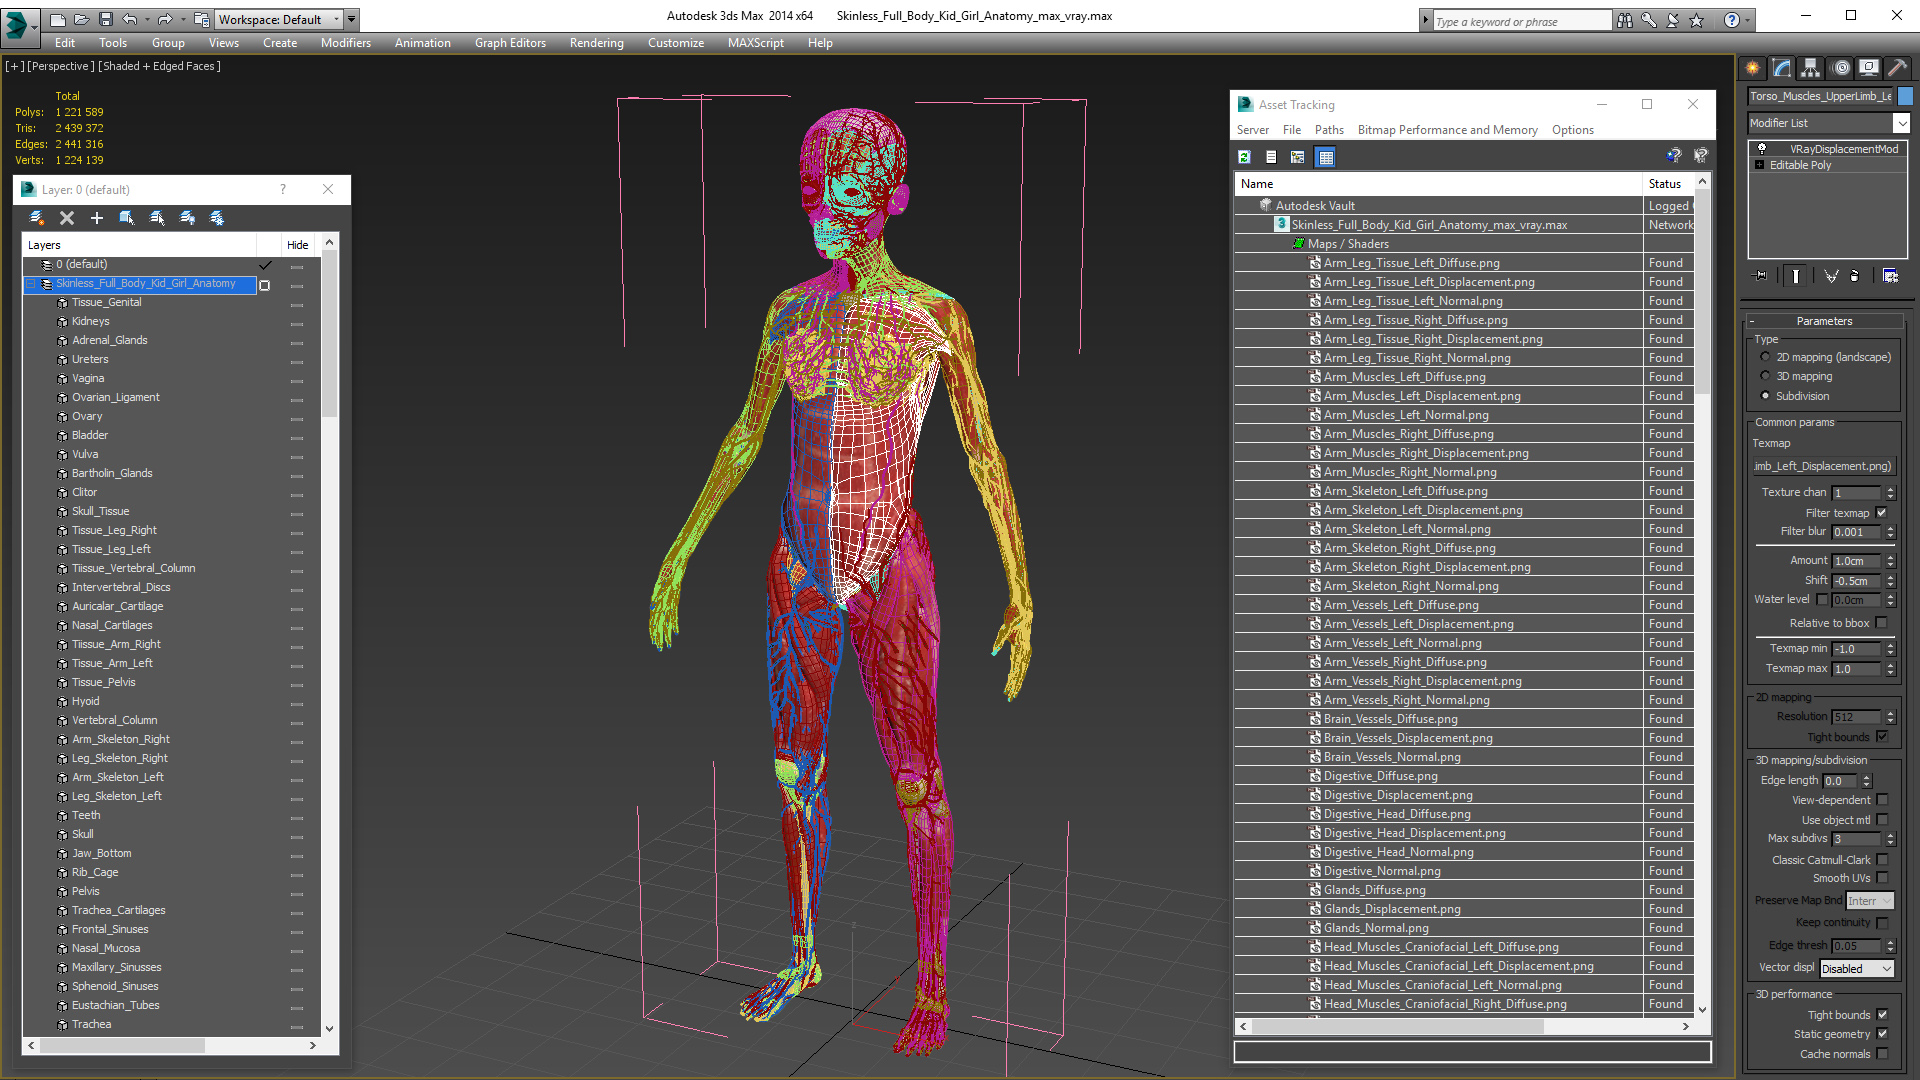Select 2D mapping (landscape) radio button

[x=1765, y=357]
